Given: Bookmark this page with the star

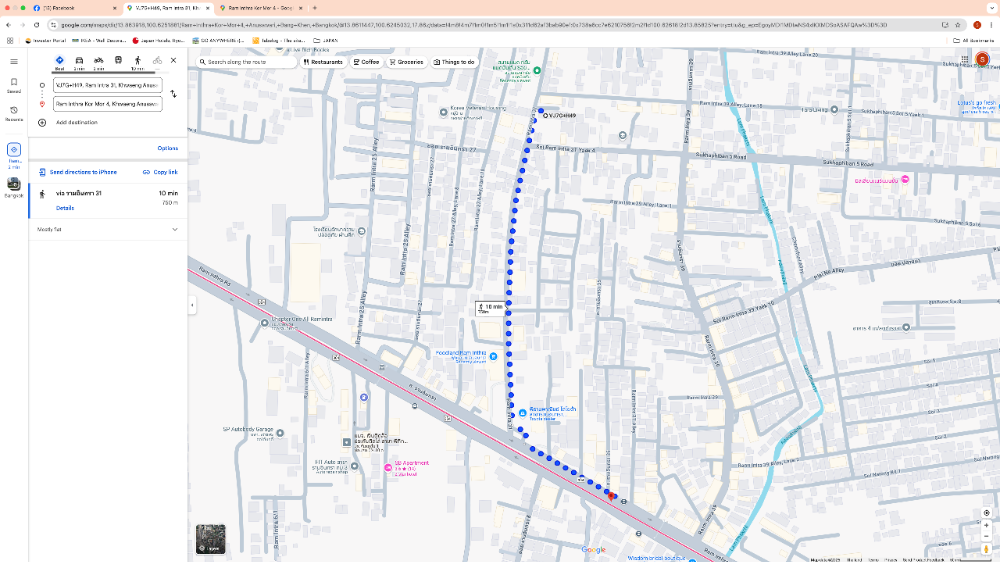Looking at the screenshot, I should pyautogui.click(x=957, y=25).
